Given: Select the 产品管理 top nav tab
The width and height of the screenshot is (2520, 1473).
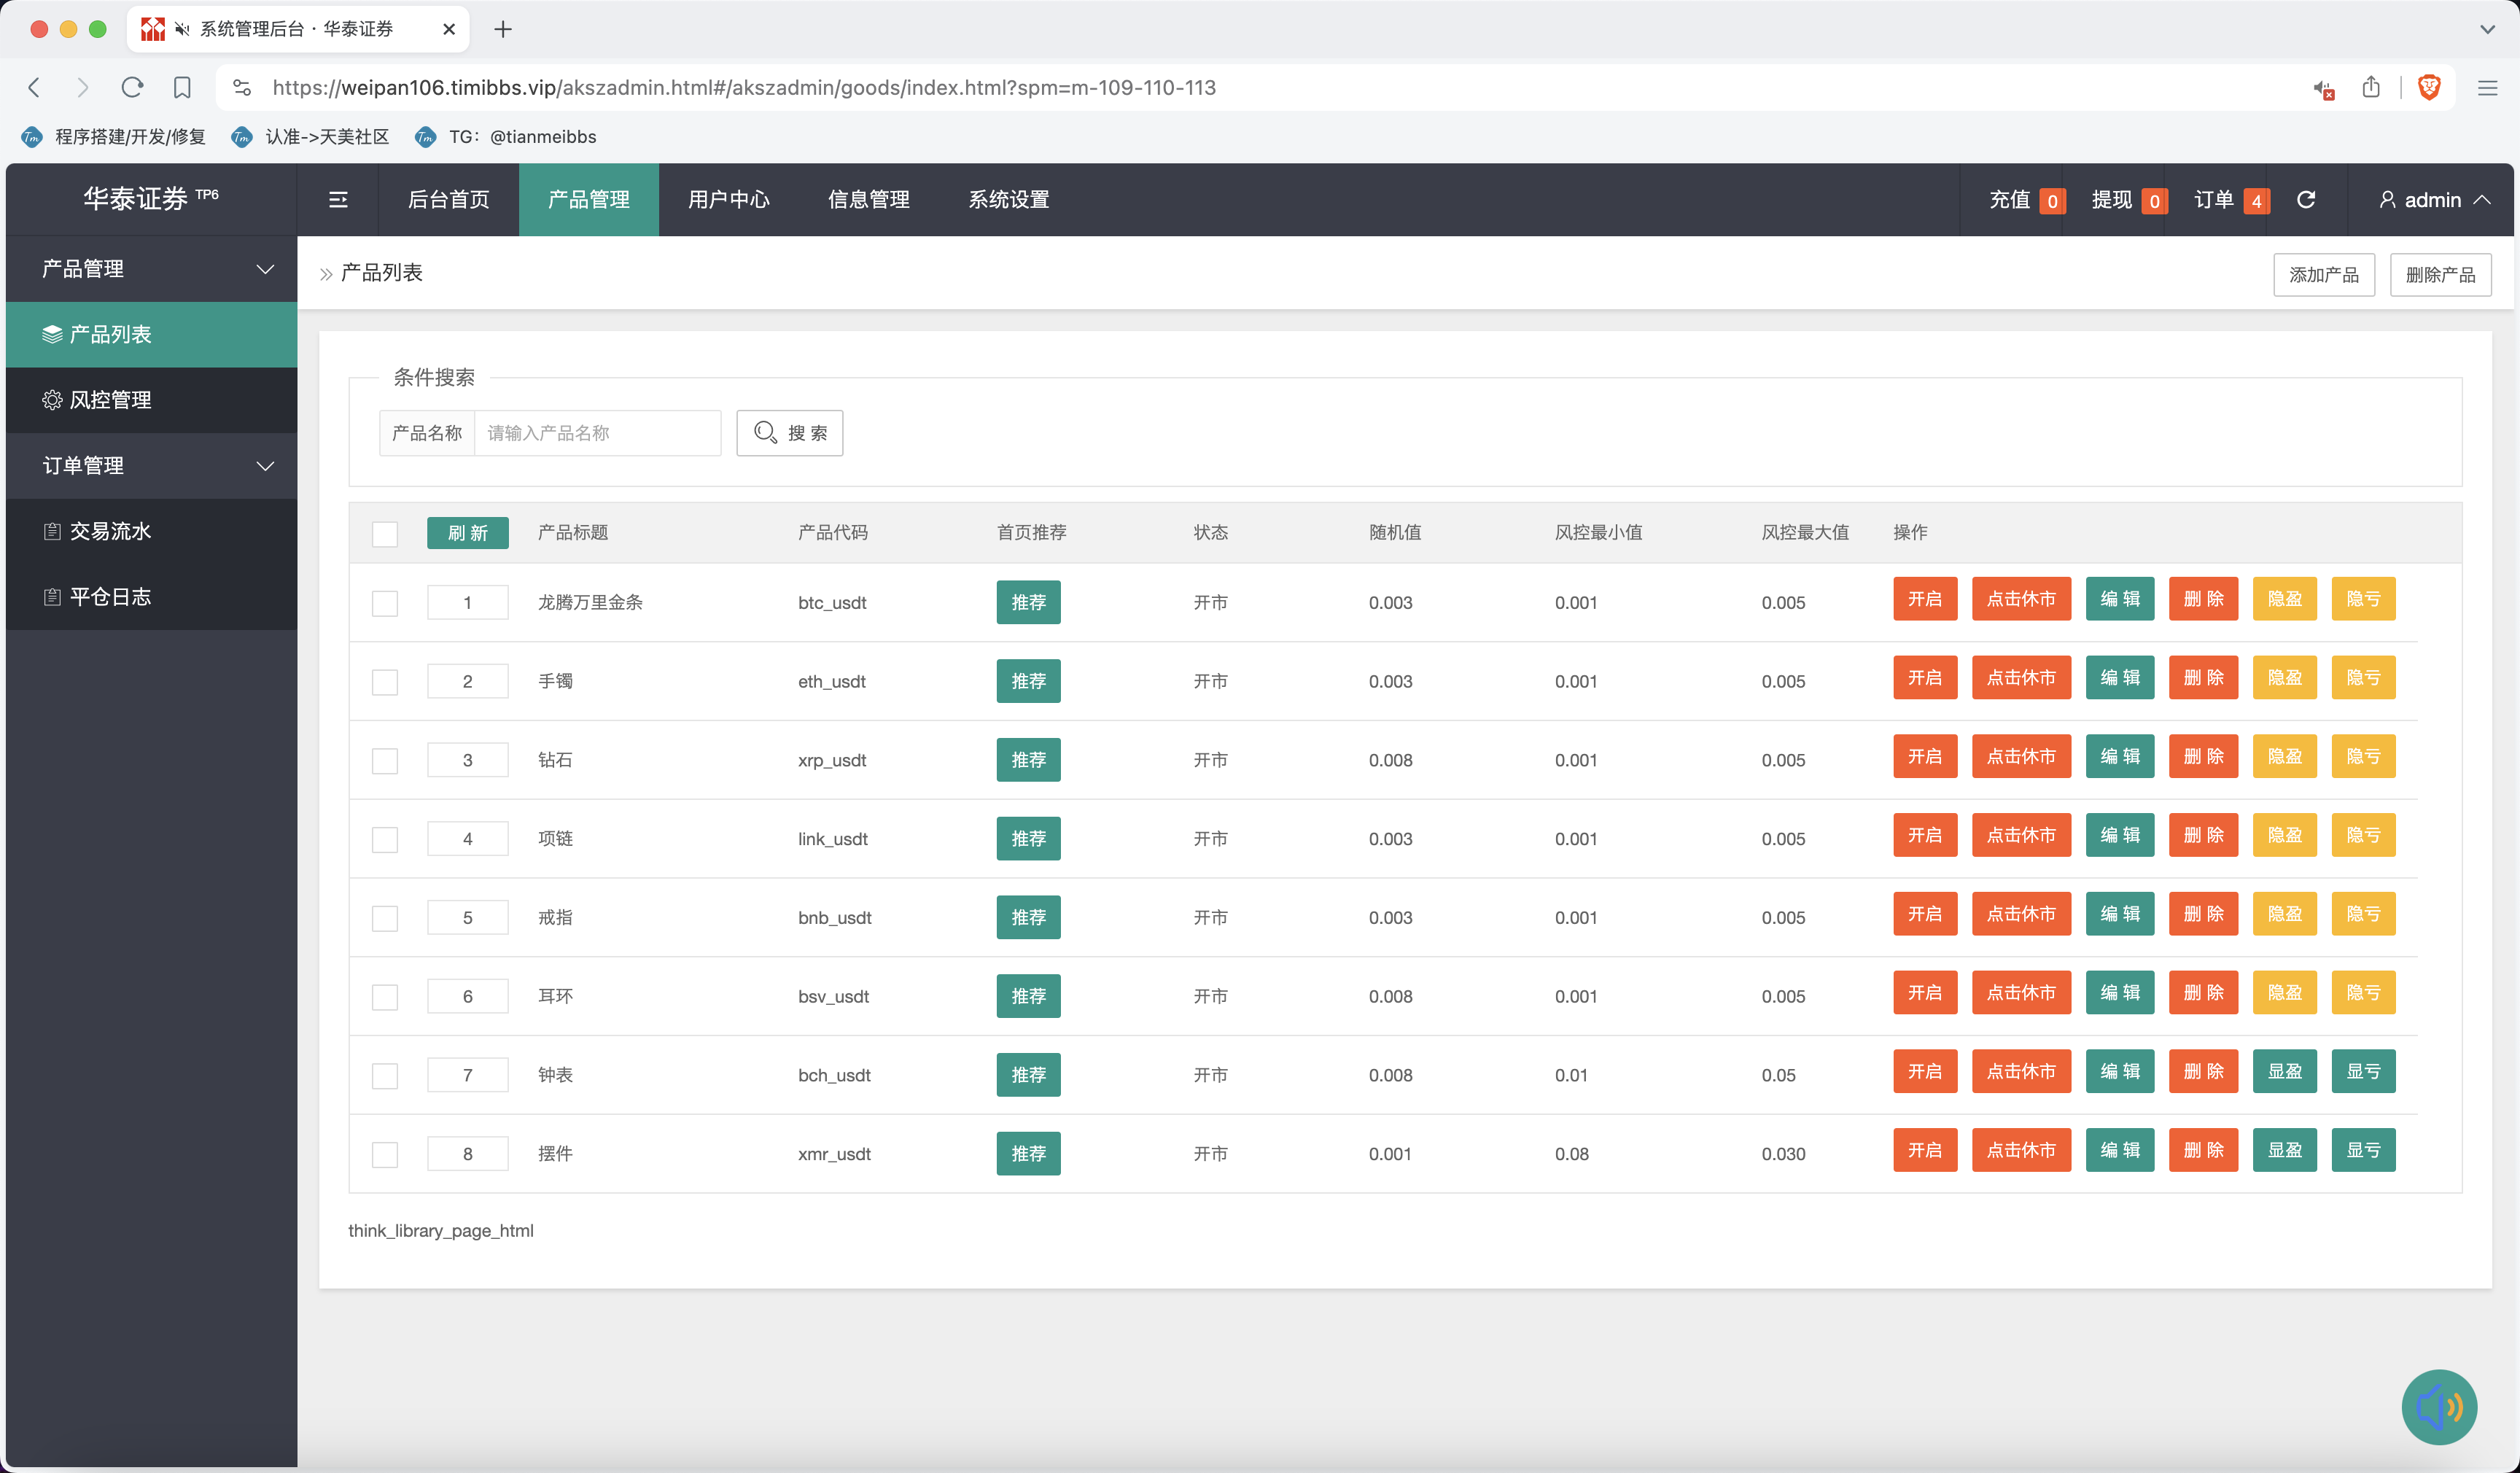Looking at the screenshot, I should click(589, 200).
